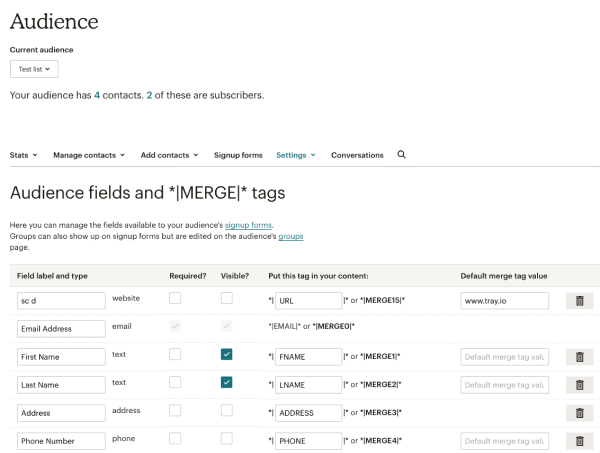This screenshot has width=600, height=453.
Task: Open the audience groups link
Action: click(290, 236)
